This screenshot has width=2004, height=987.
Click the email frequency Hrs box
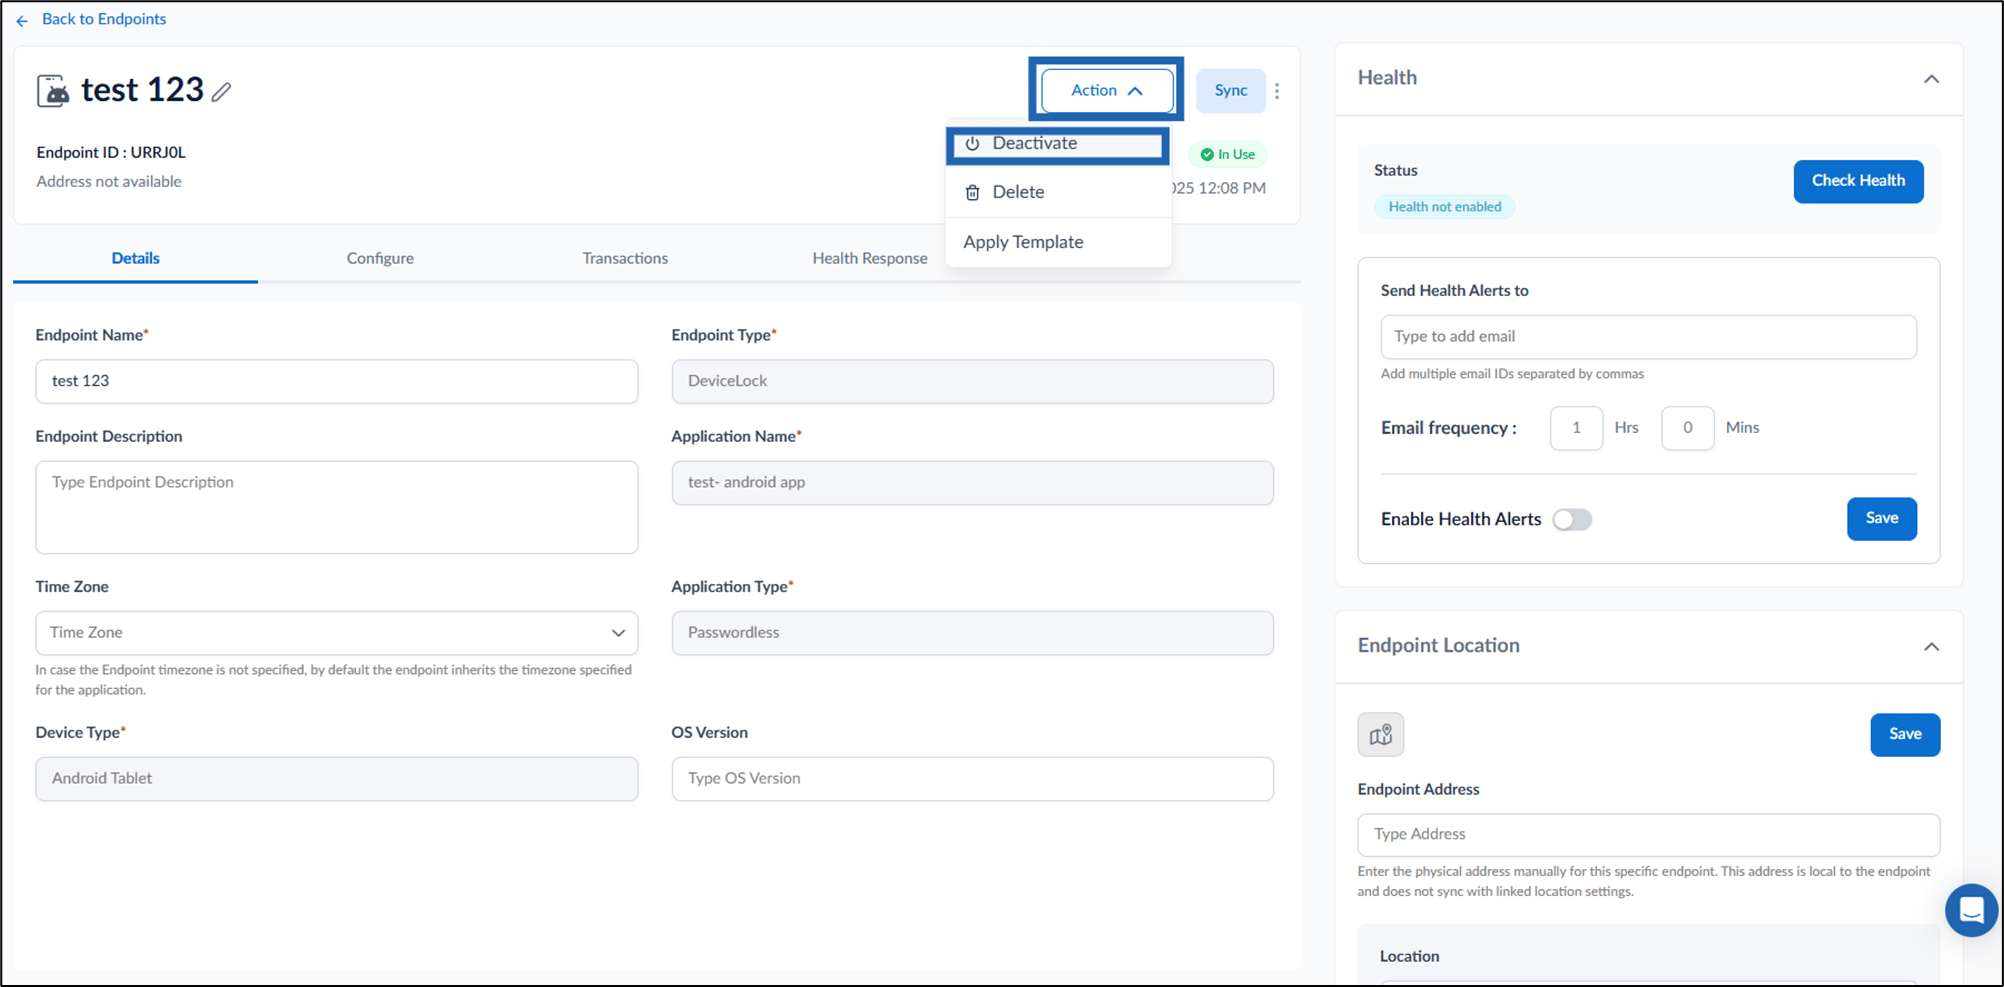point(1576,428)
